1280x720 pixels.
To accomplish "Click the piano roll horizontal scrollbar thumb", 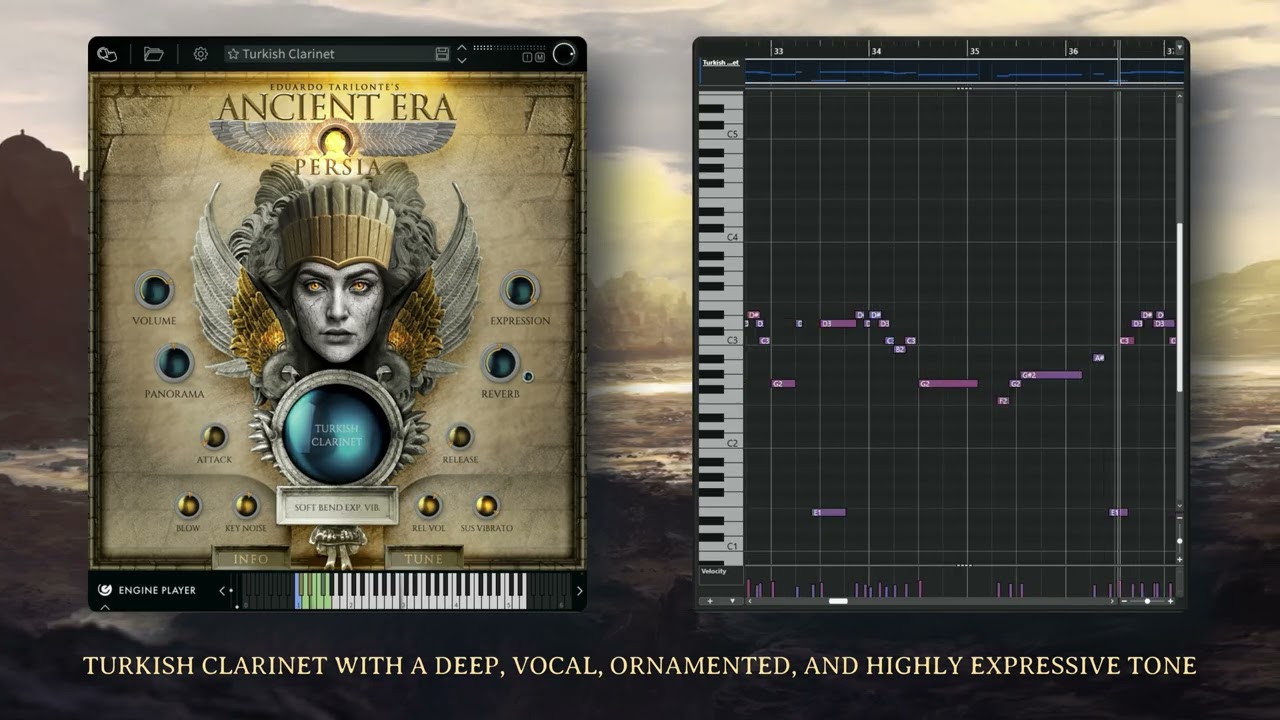I will 838,601.
